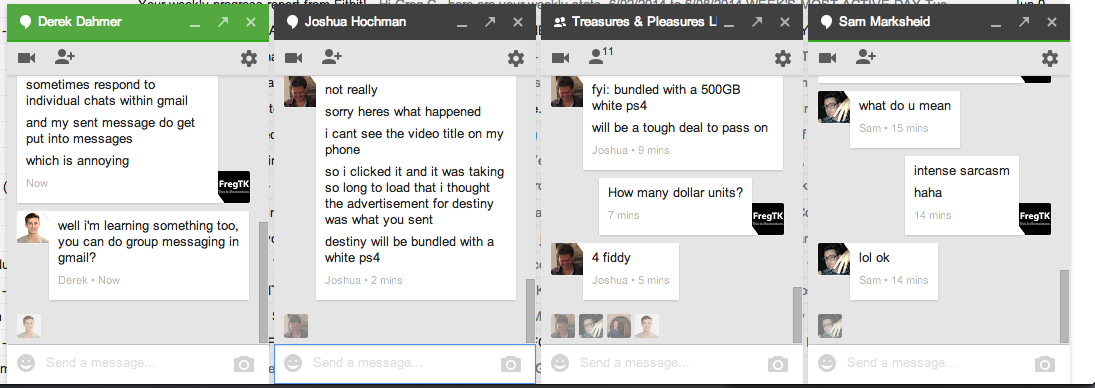Pop out the Sam Marksheid chat window

tap(1024, 22)
